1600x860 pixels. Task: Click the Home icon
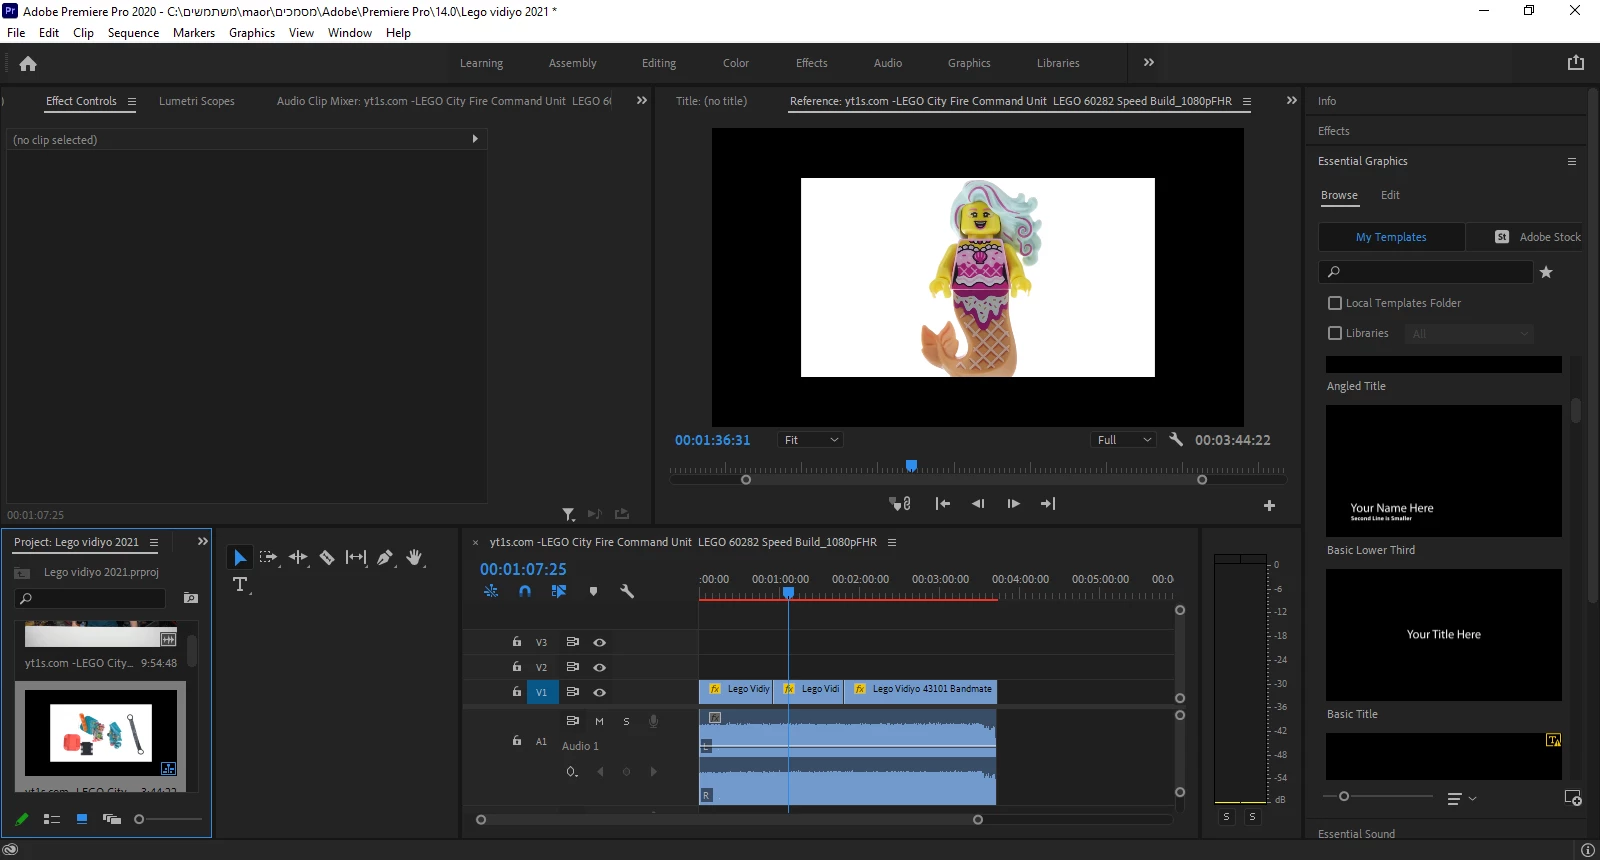[28, 63]
